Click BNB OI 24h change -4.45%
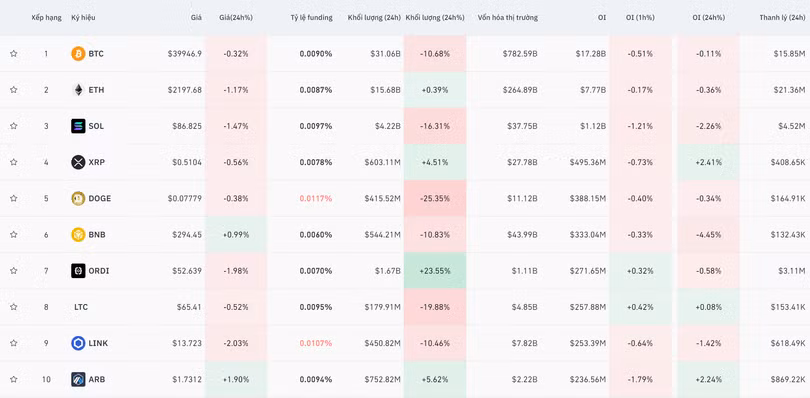The image size is (810, 398). [708, 235]
